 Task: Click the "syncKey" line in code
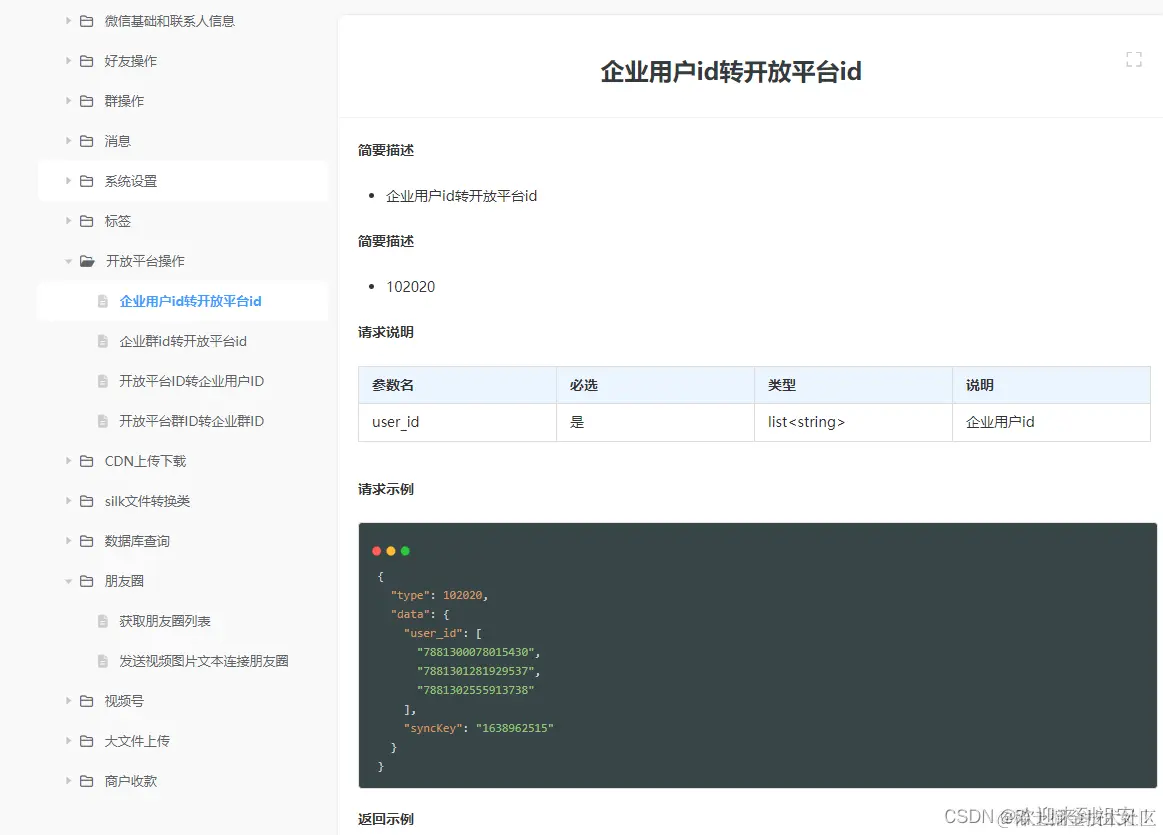[x=478, y=728]
